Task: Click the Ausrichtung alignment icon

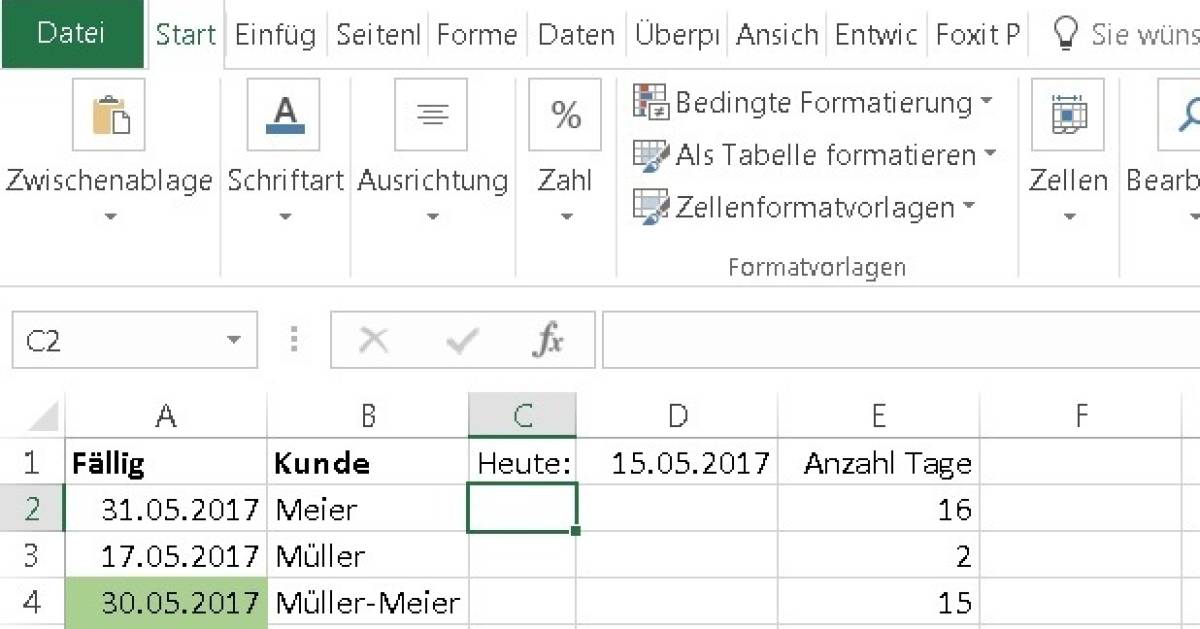Action: pos(431,113)
